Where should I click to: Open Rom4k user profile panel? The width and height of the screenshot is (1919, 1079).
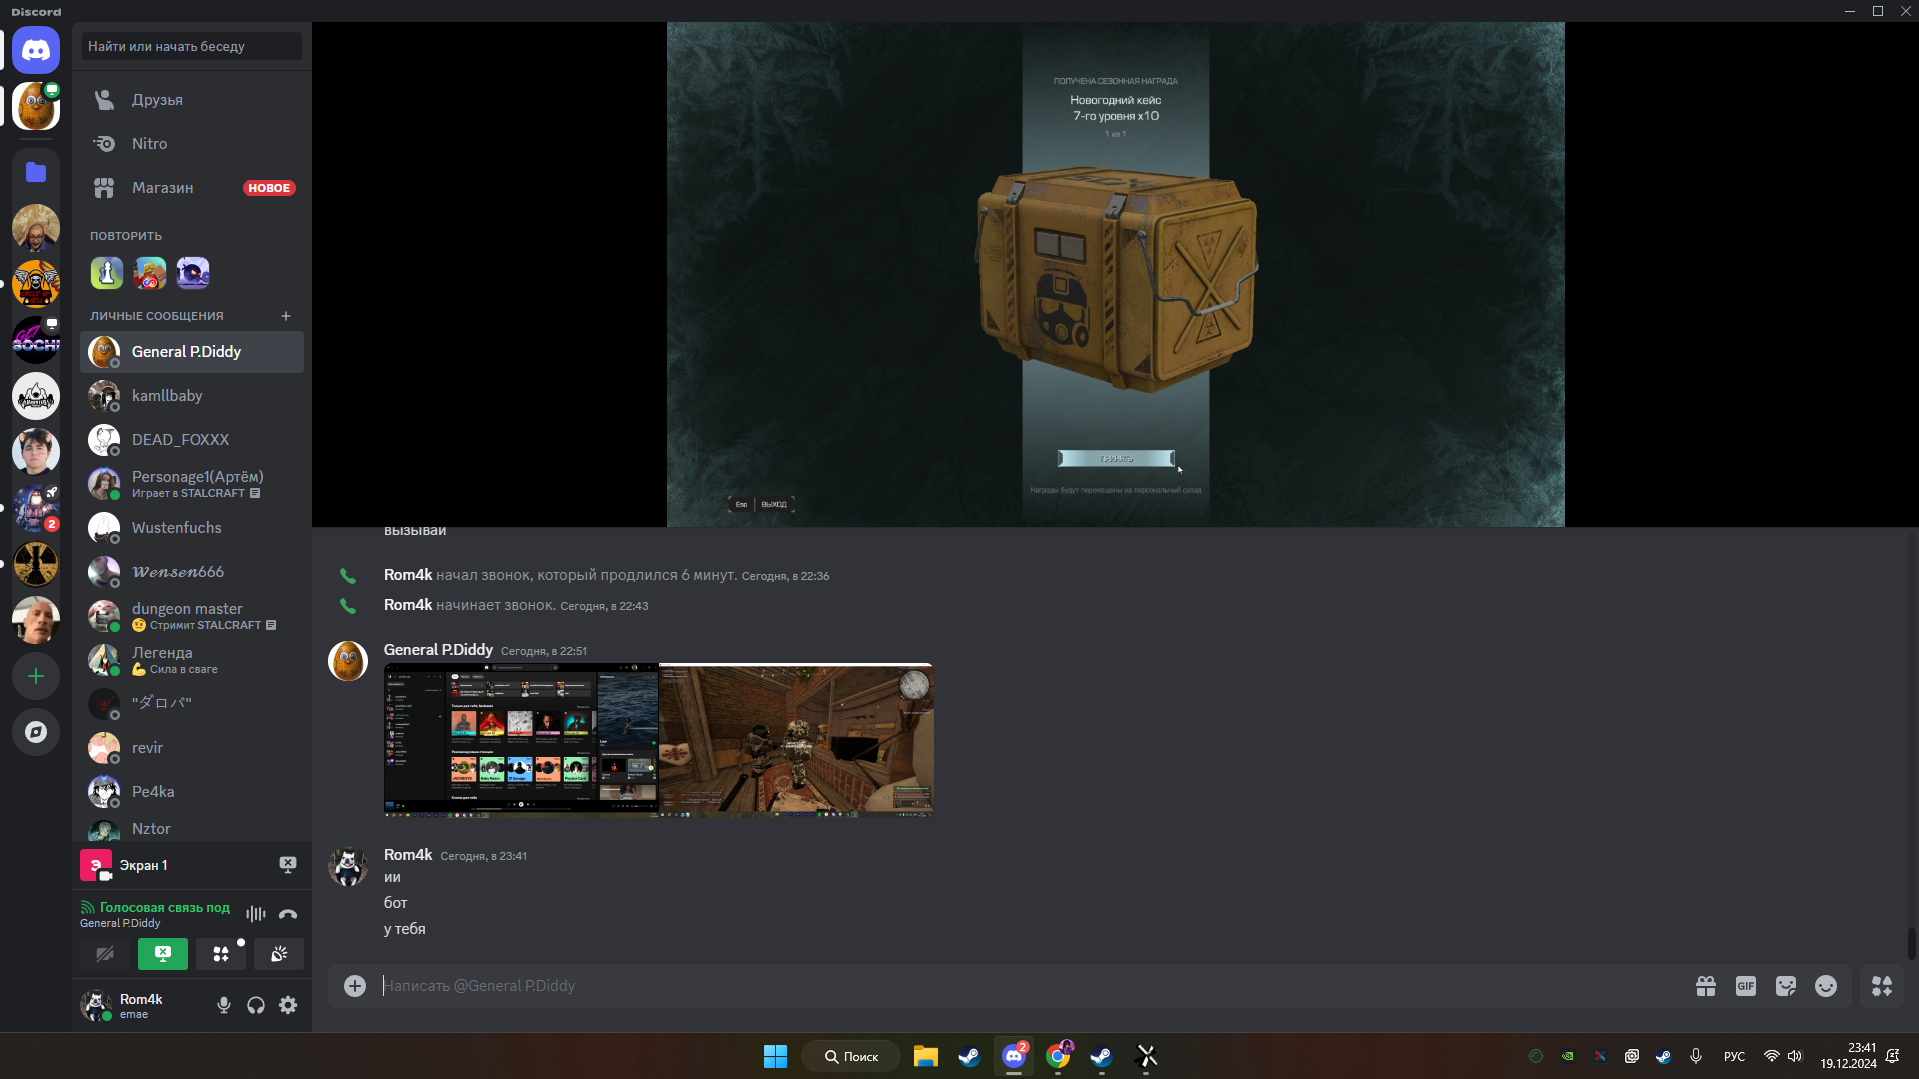point(142,1005)
